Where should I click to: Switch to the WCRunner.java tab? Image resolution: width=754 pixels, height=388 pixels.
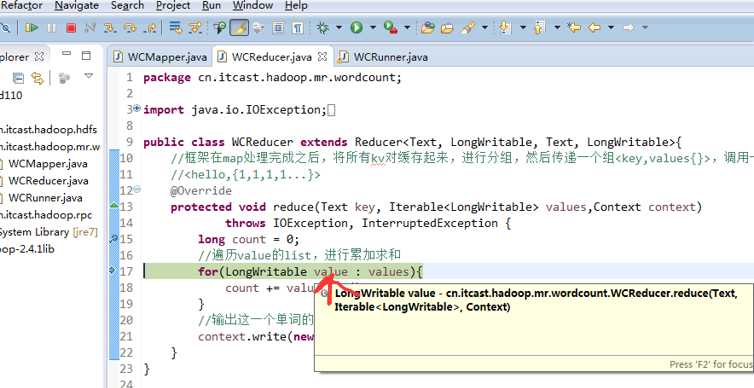tap(383, 57)
